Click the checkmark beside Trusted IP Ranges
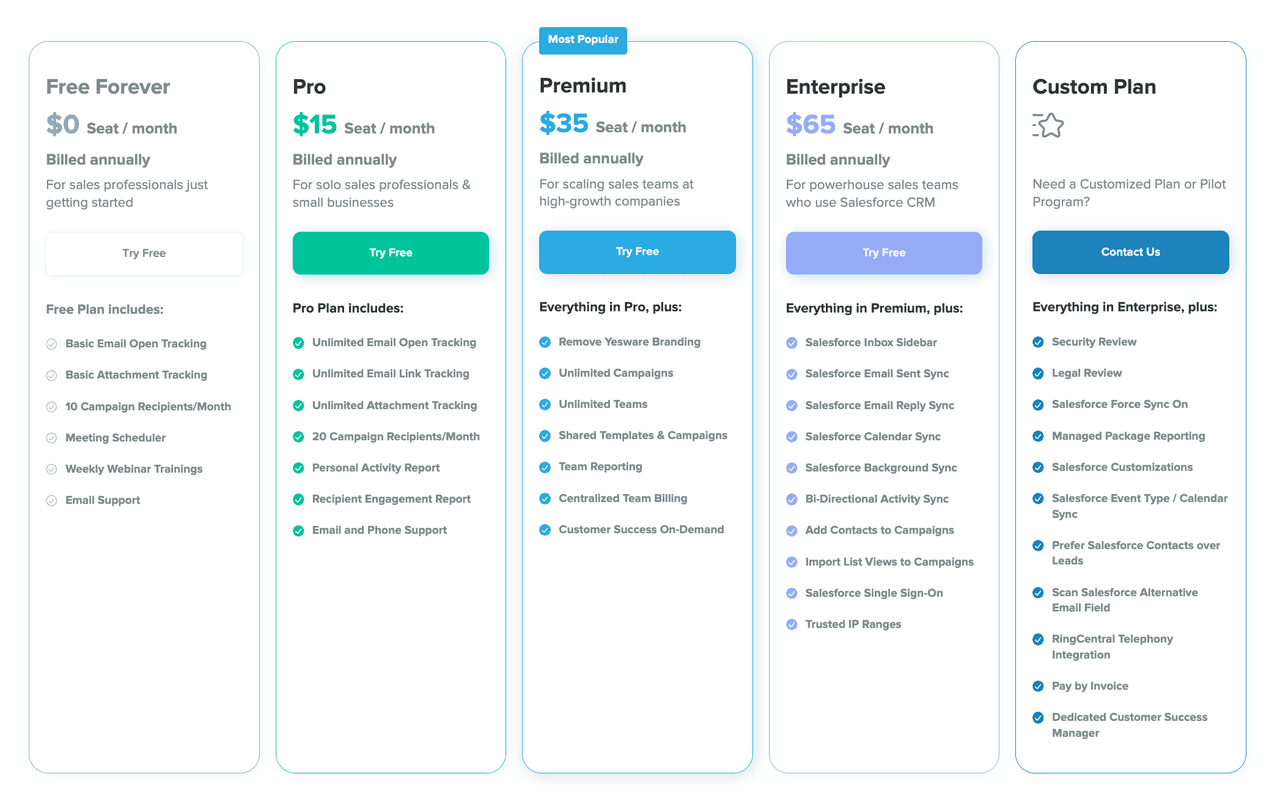1280x806 pixels. (791, 624)
